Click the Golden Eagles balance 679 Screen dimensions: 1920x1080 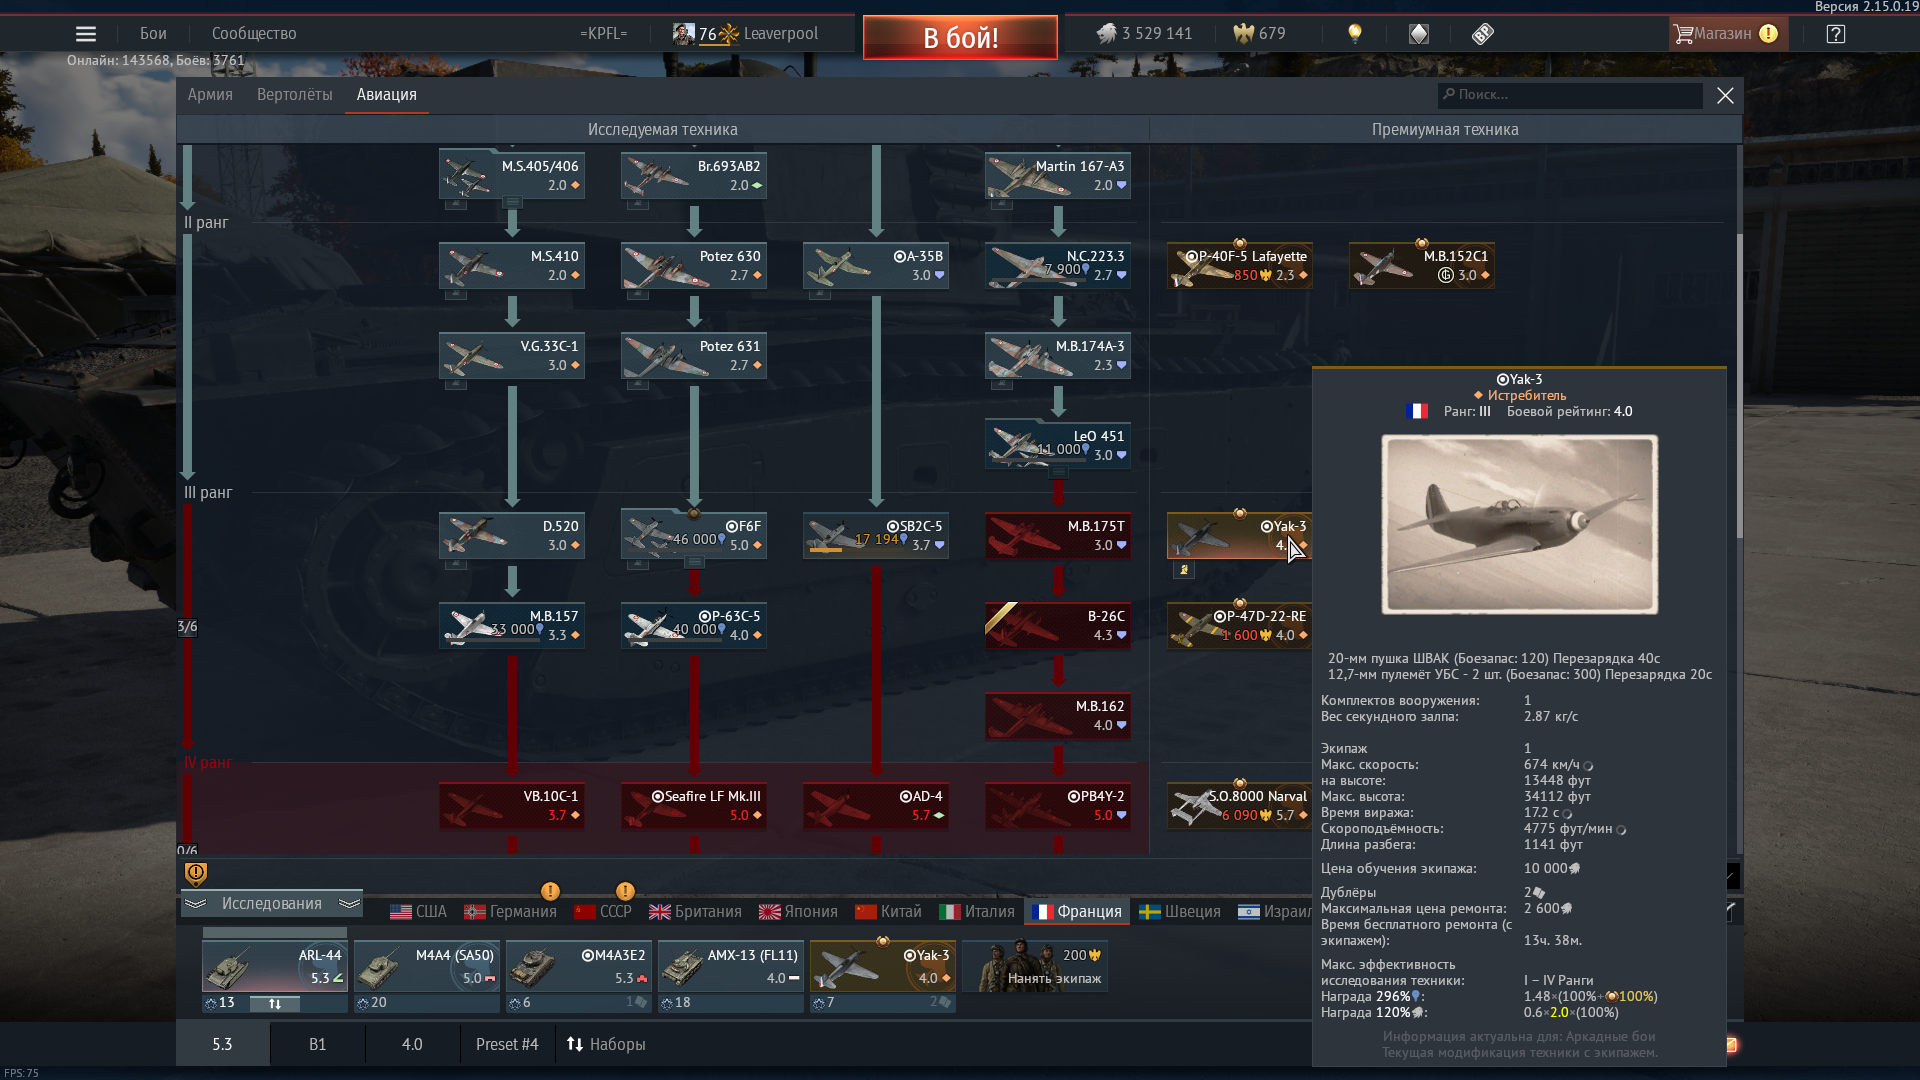point(1259,34)
